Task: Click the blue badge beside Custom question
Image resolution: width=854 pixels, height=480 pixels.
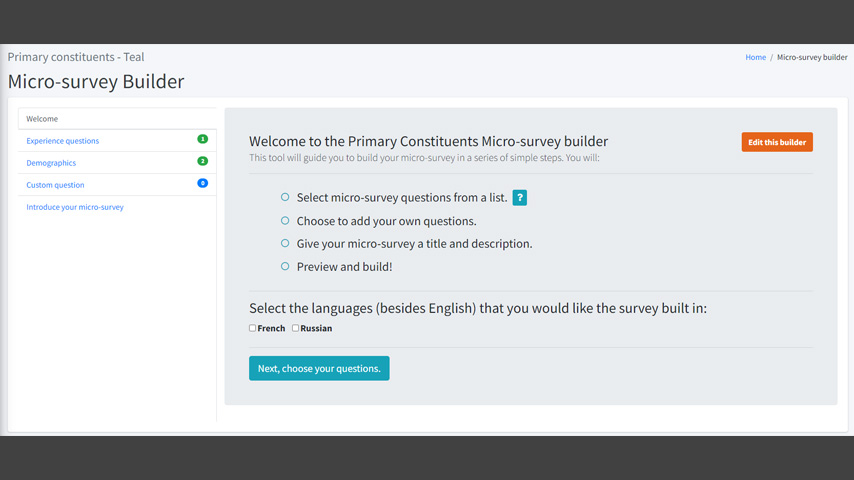Action: click(x=203, y=183)
